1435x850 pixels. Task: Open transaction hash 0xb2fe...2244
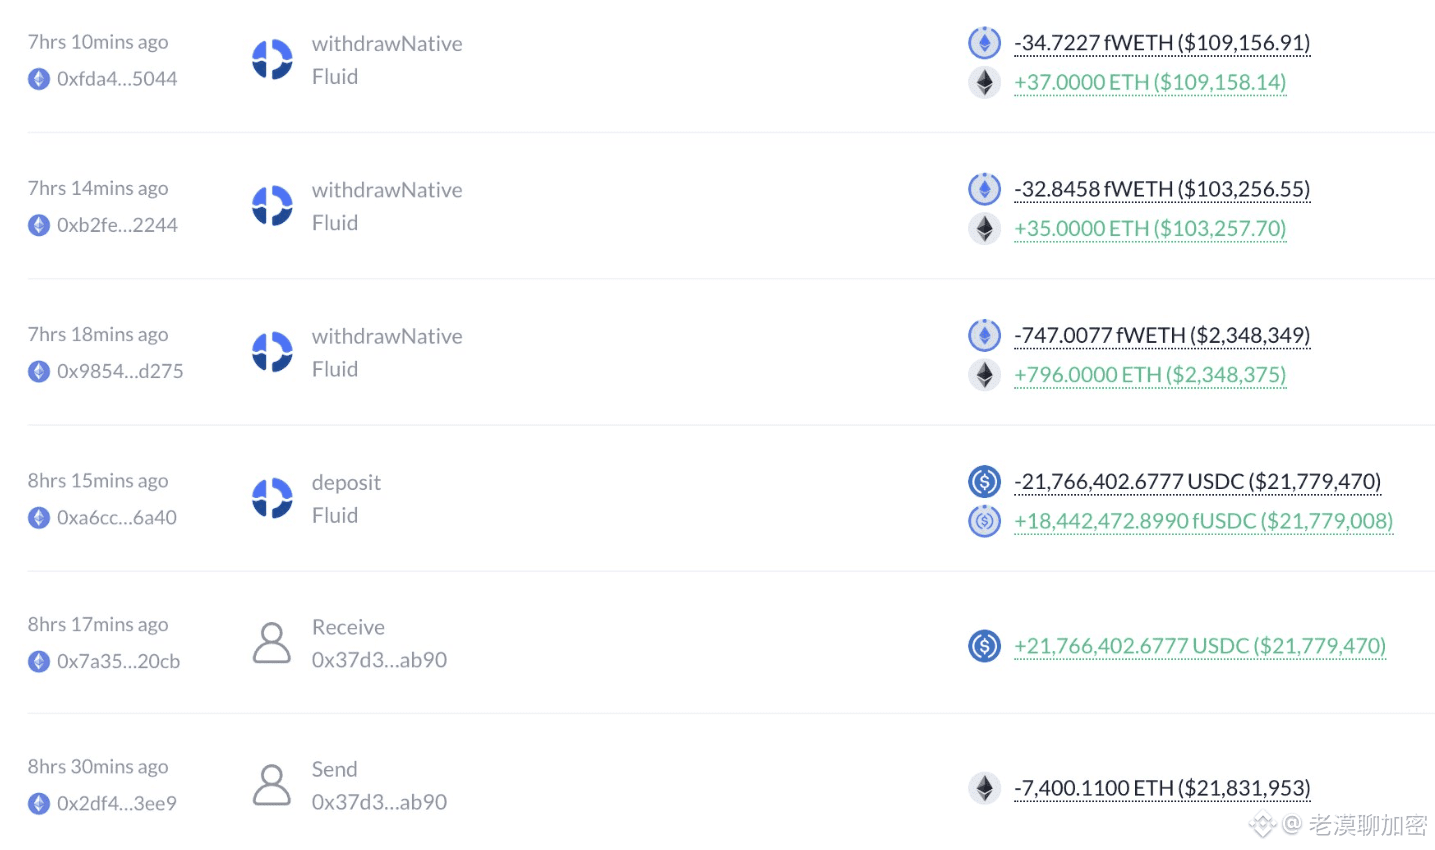pos(117,225)
